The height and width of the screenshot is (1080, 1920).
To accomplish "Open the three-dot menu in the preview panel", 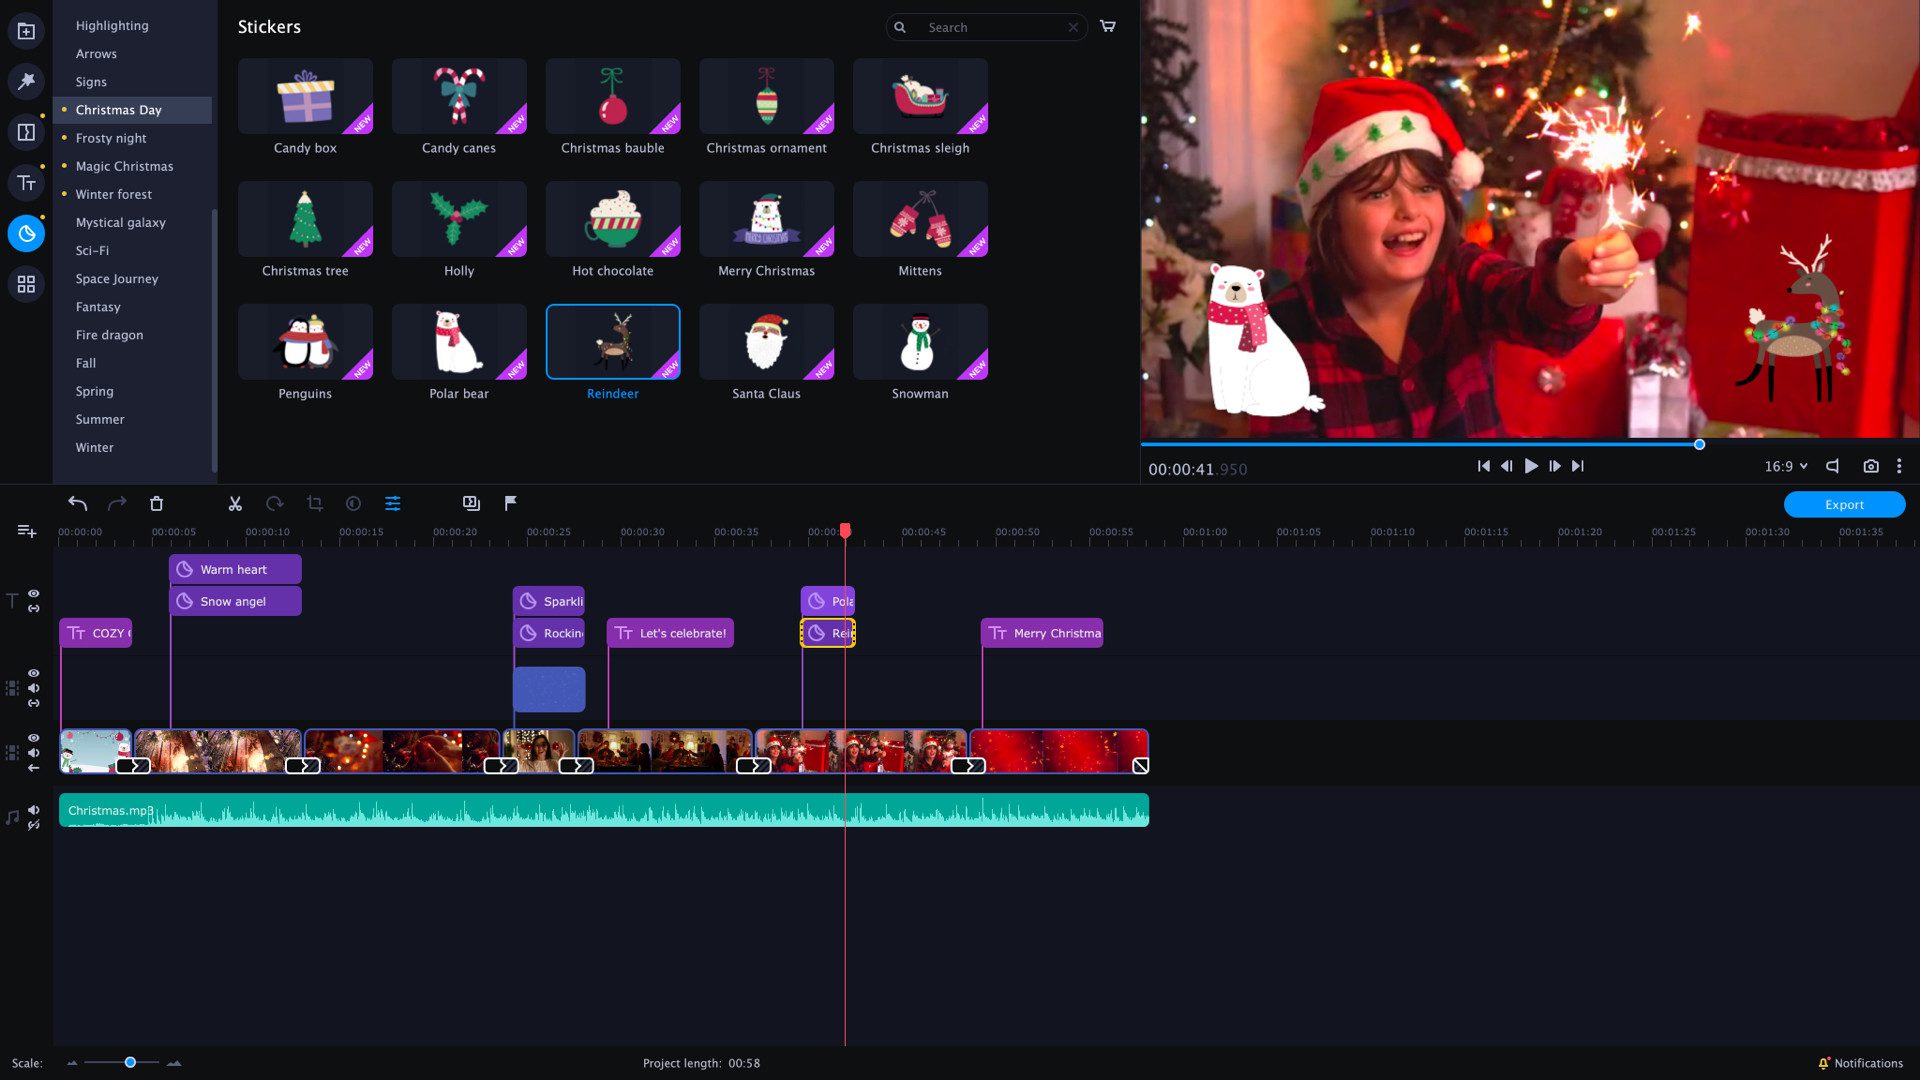I will 1899,466.
